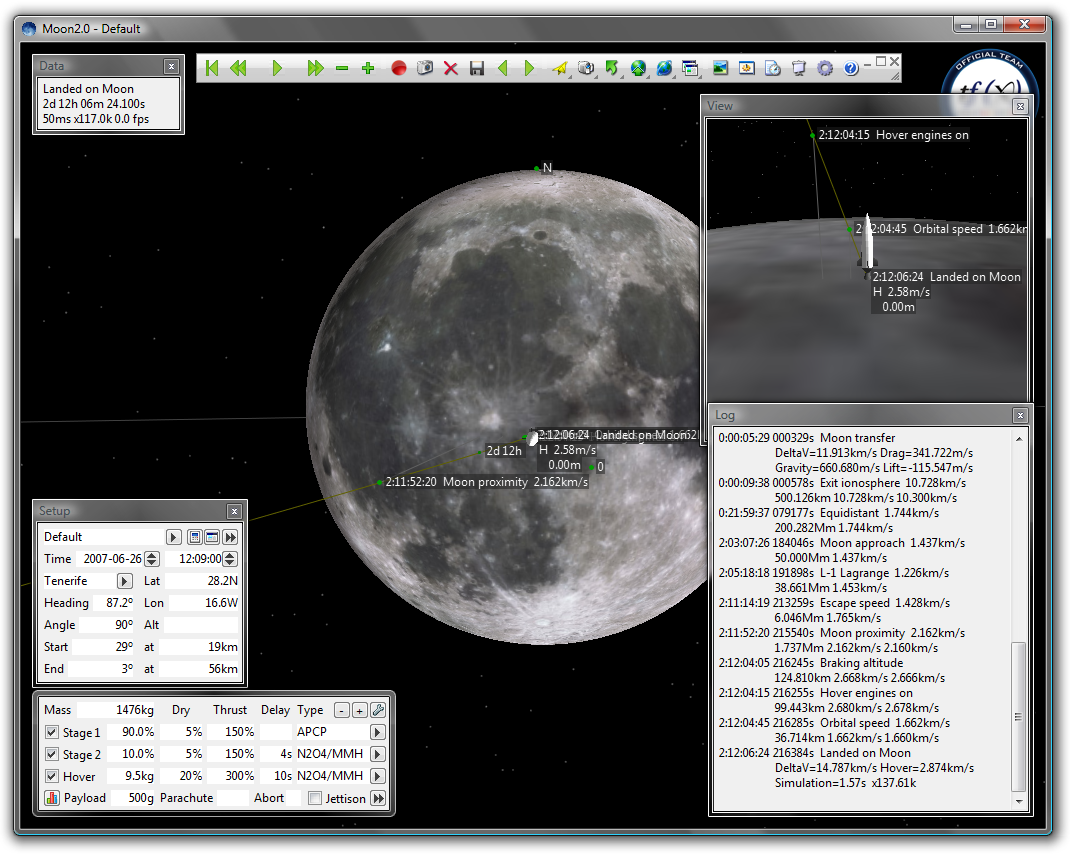
Task: Click the red record button in toolbar
Action: pyautogui.click(x=398, y=69)
